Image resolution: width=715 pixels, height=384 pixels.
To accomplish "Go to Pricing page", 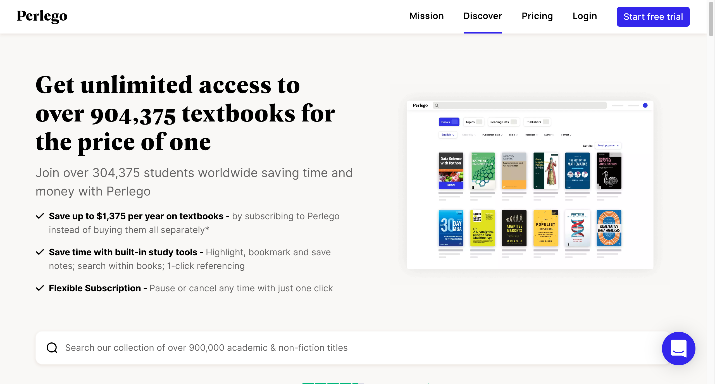I will [x=537, y=16].
